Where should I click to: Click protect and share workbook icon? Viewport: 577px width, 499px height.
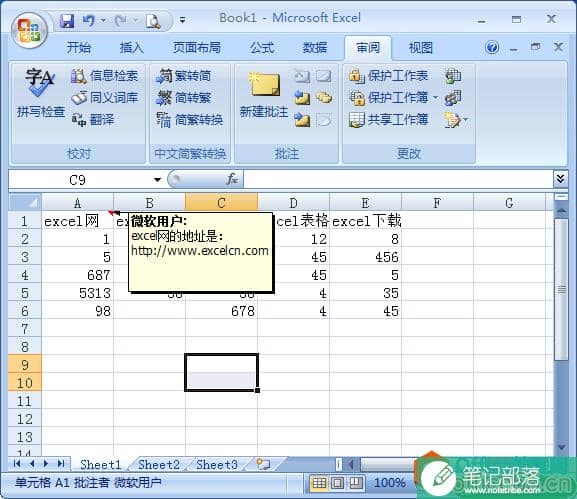(453, 76)
